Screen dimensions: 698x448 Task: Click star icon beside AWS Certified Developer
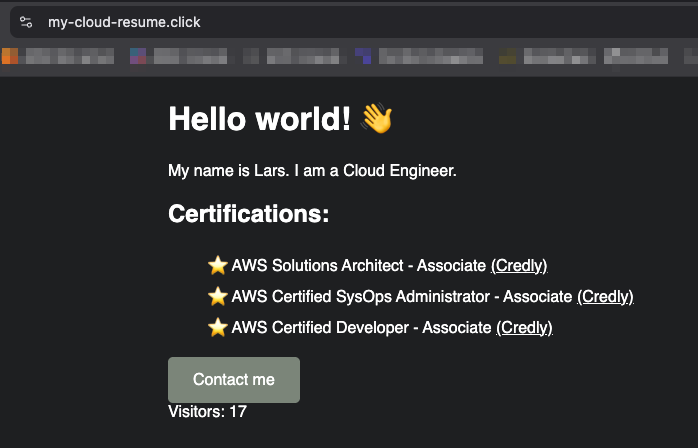pyautogui.click(x=218, y=328)
